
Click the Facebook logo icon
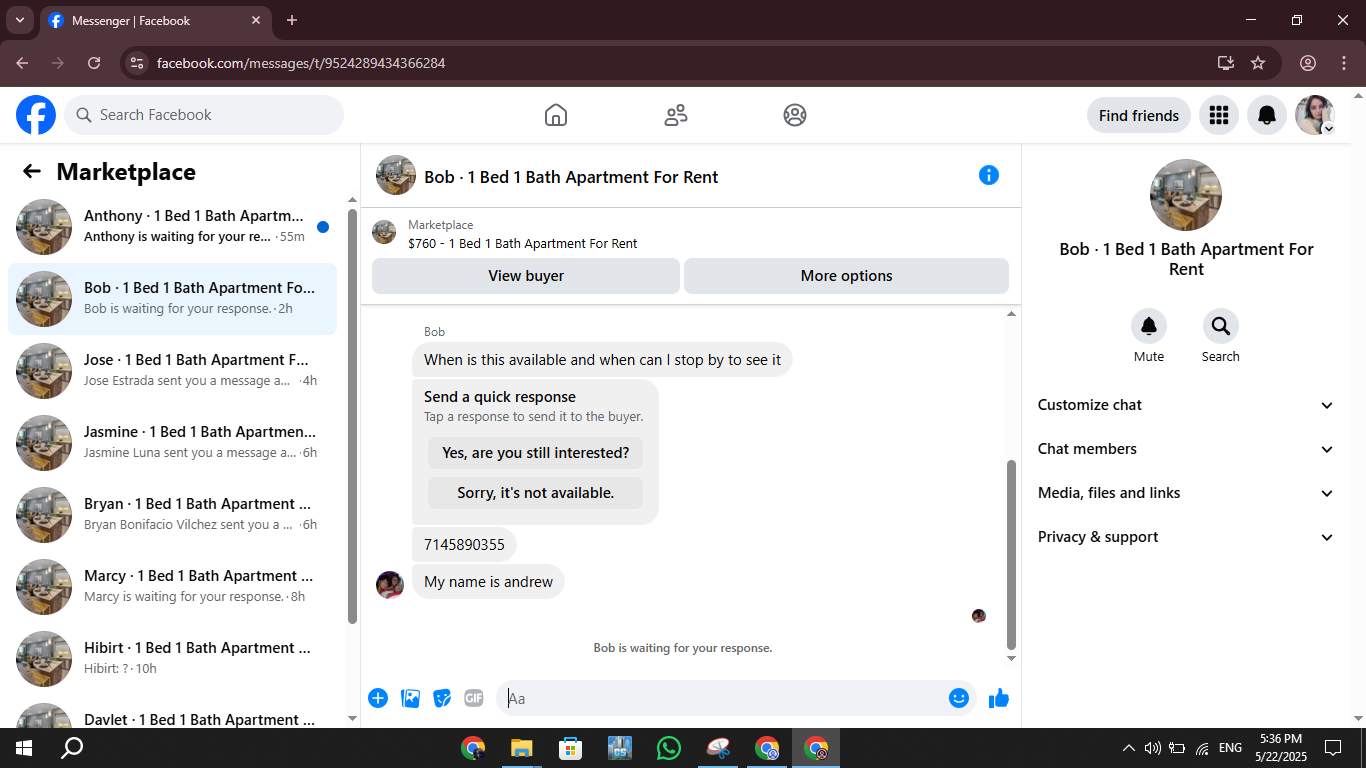pos(36,115)
